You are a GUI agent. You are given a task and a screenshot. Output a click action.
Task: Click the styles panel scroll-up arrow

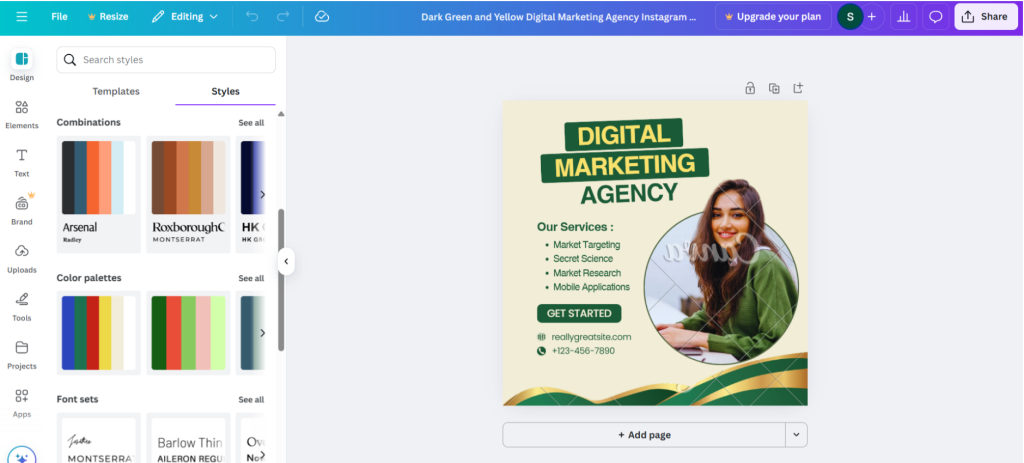(281, 114)
